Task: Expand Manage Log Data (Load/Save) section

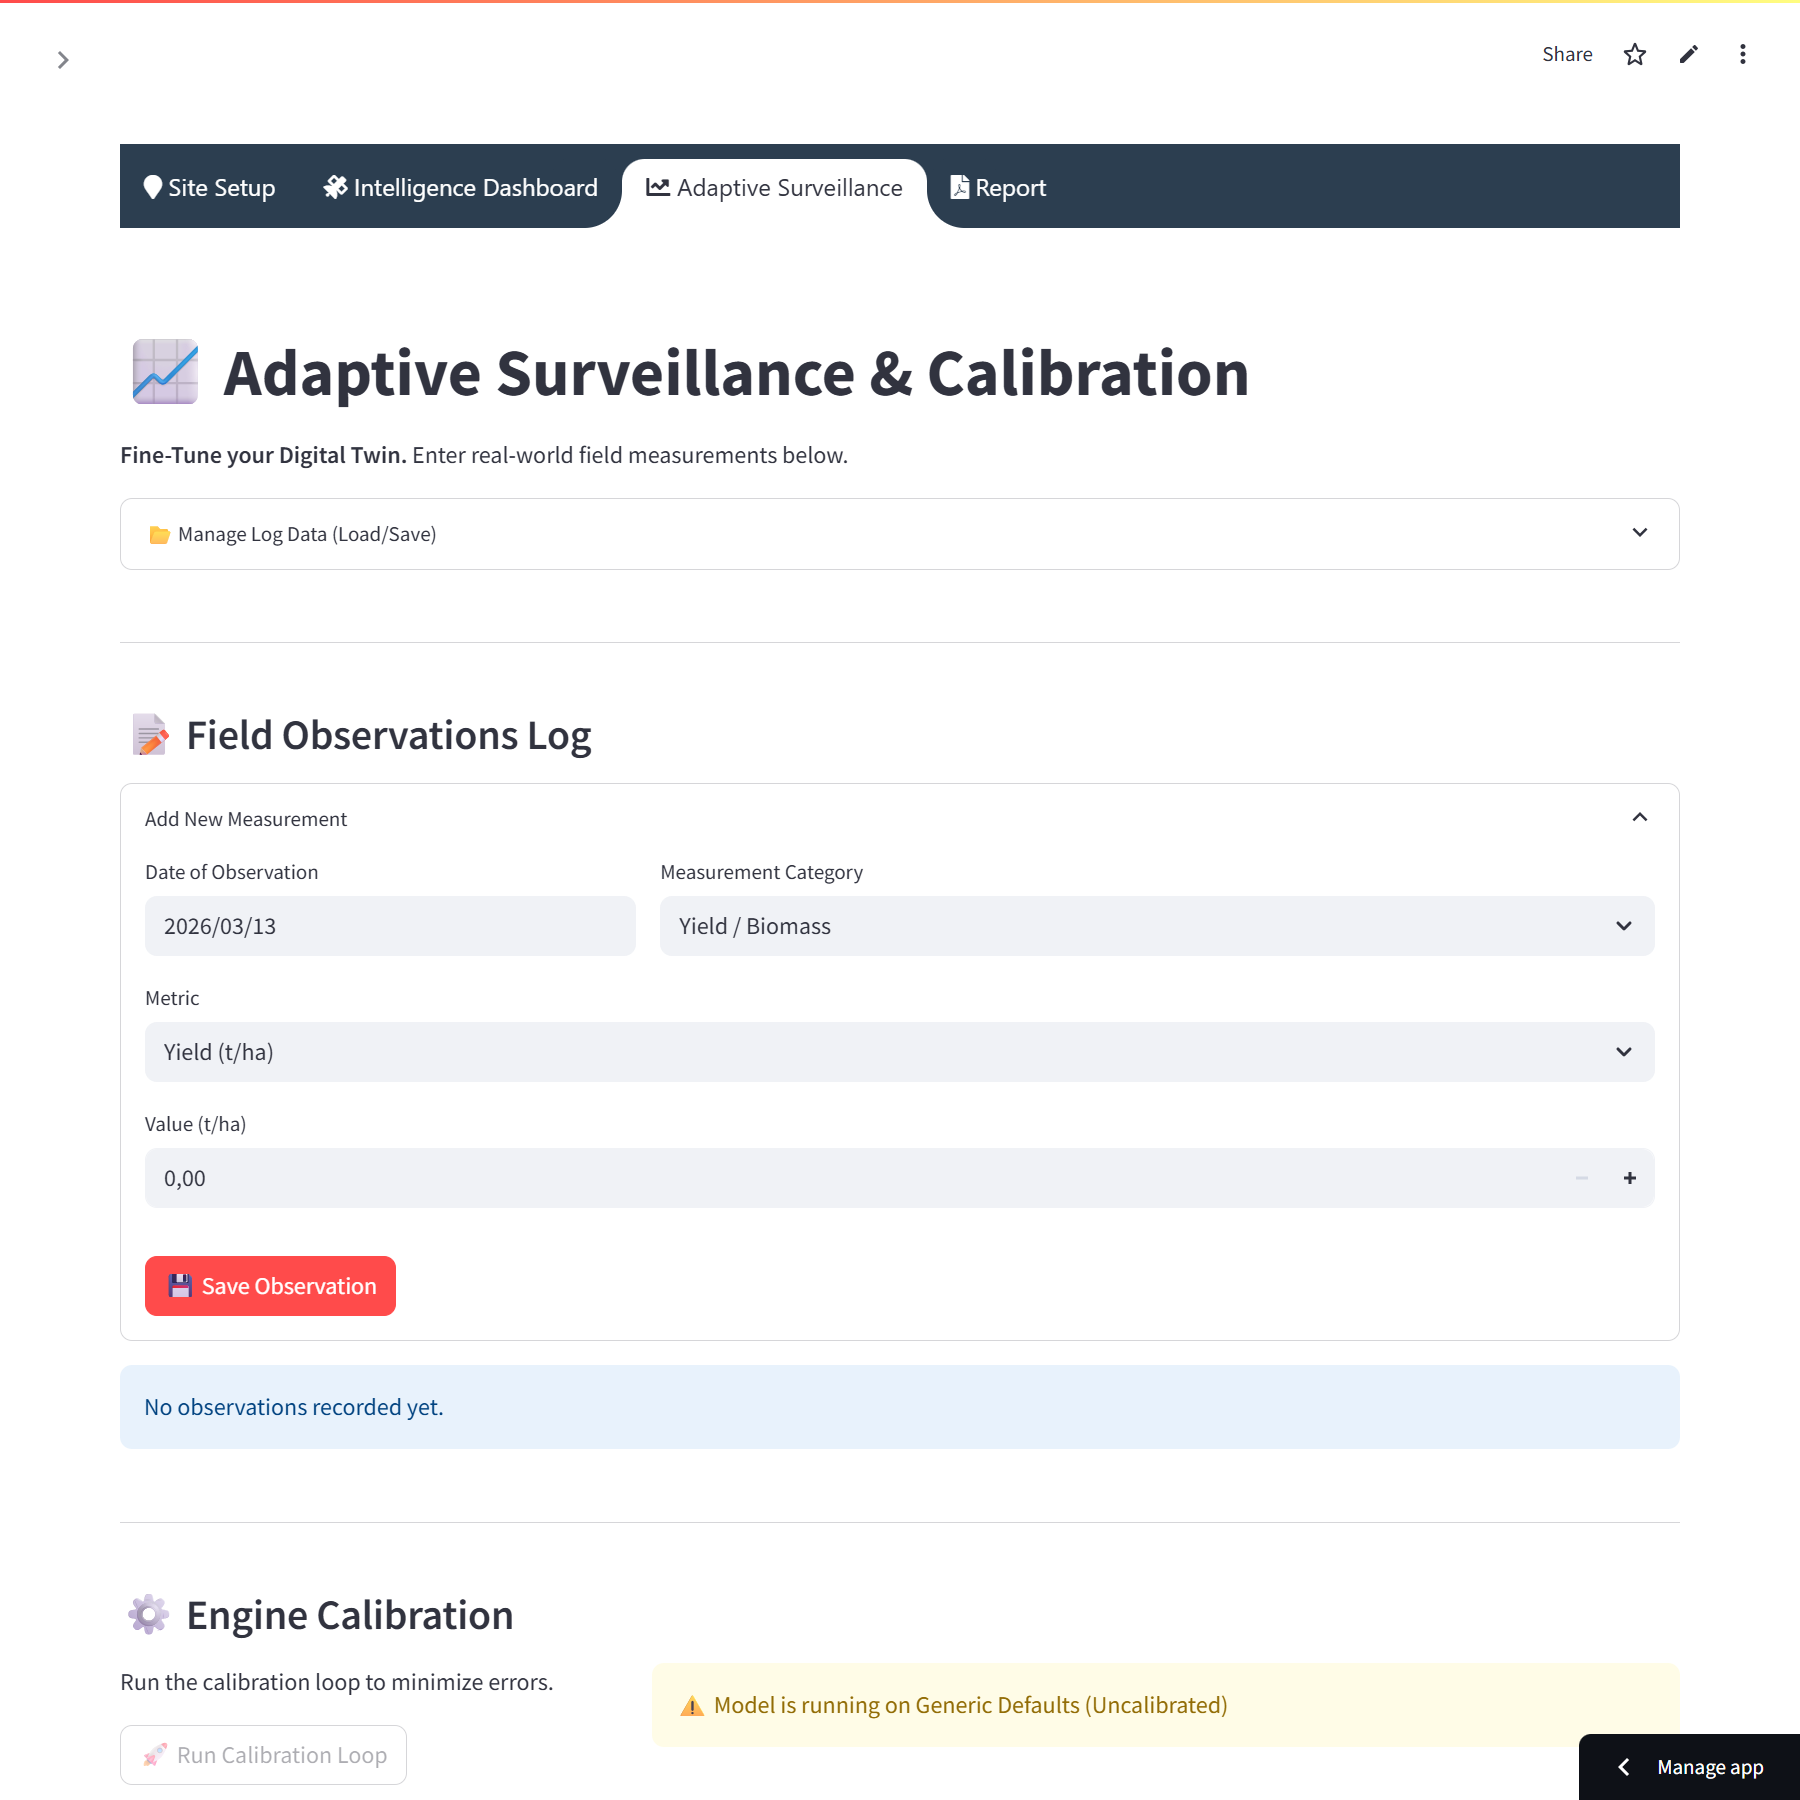Action: [898, 534]
